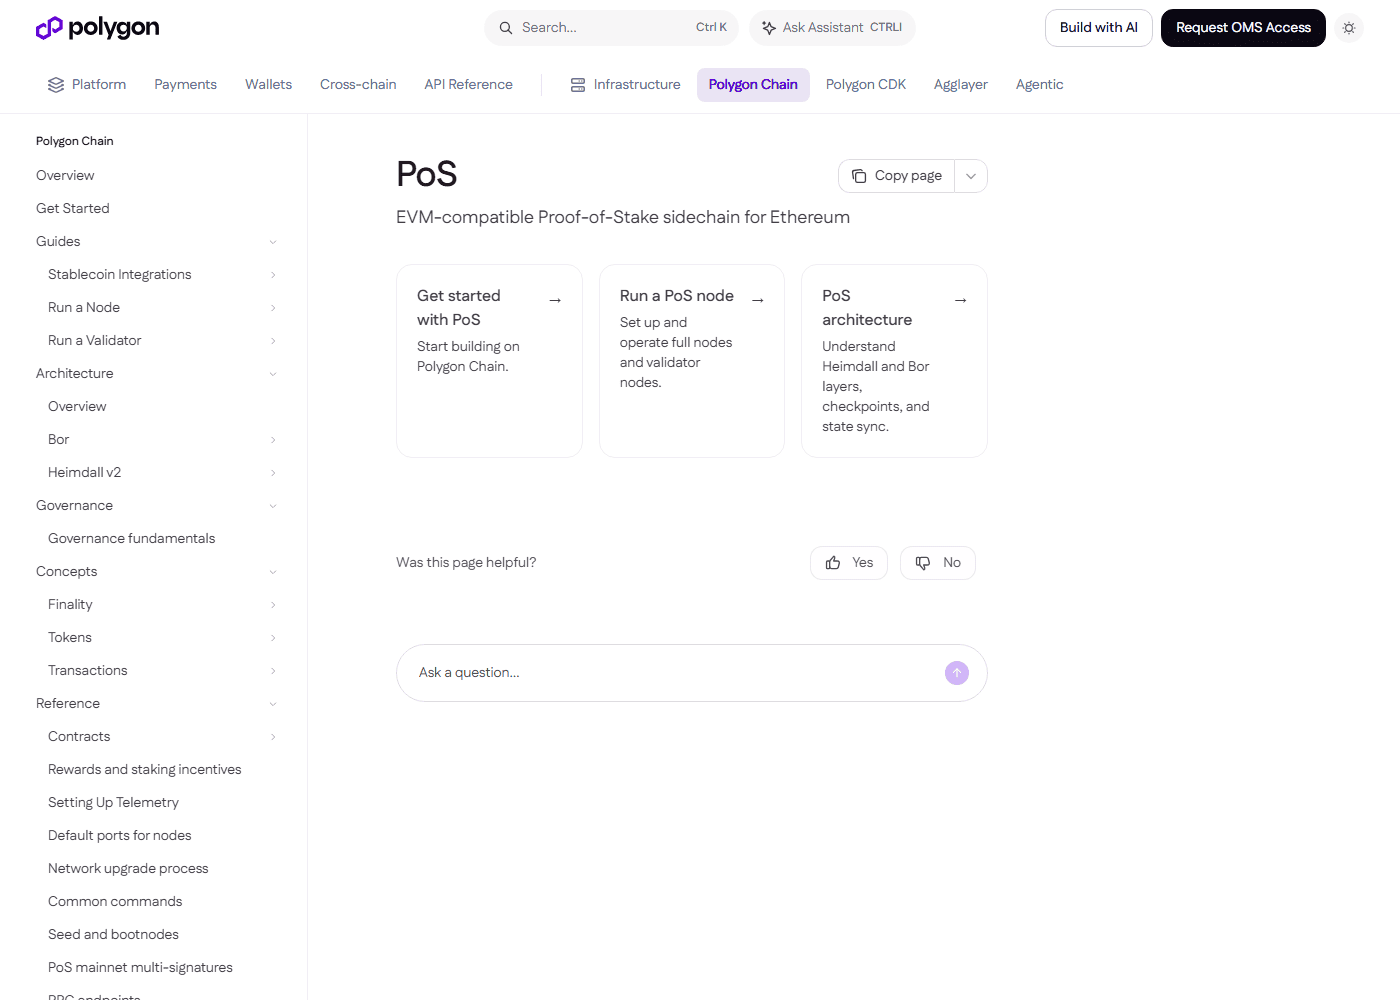Expand Run a Node chevron
The height and width of the screenshot is (1000, 1400).
click(x=273, y=308)
